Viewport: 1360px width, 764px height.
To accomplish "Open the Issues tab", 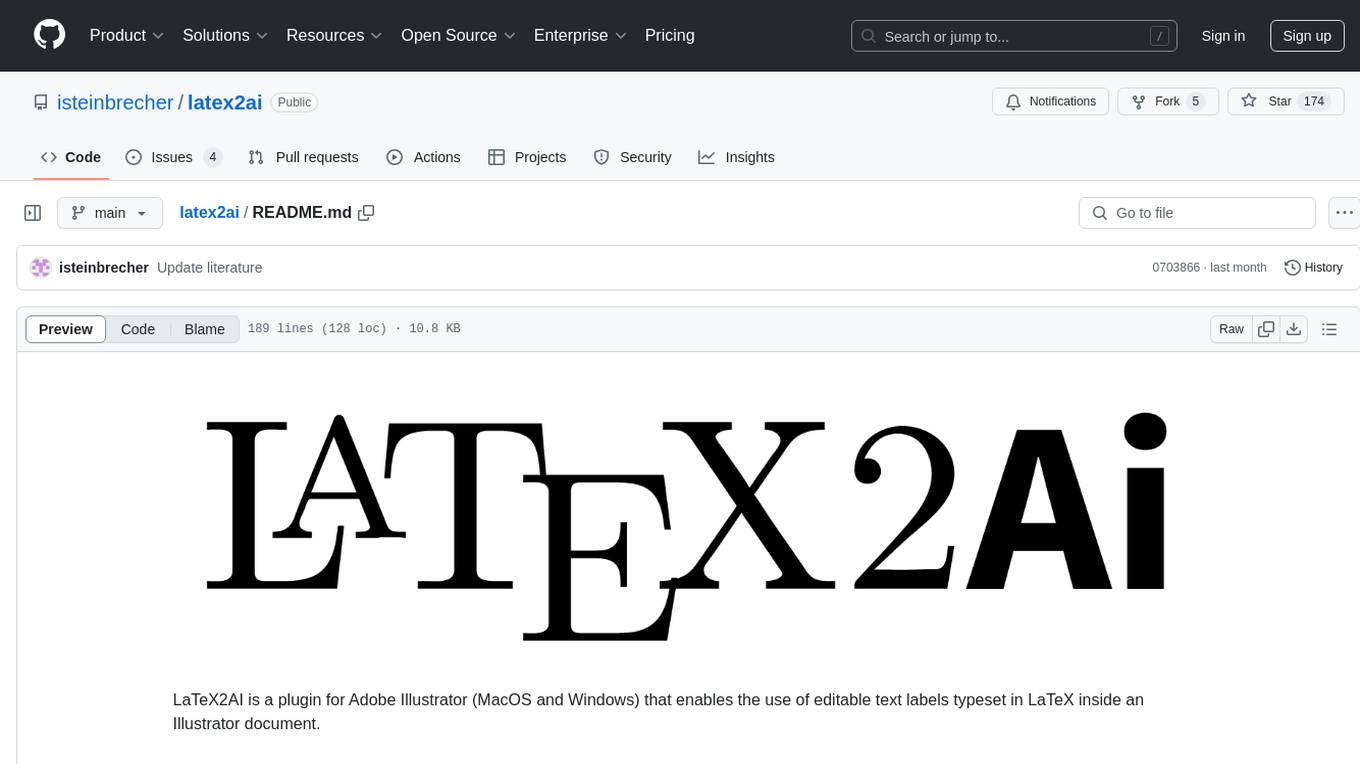I will point(173,157).
